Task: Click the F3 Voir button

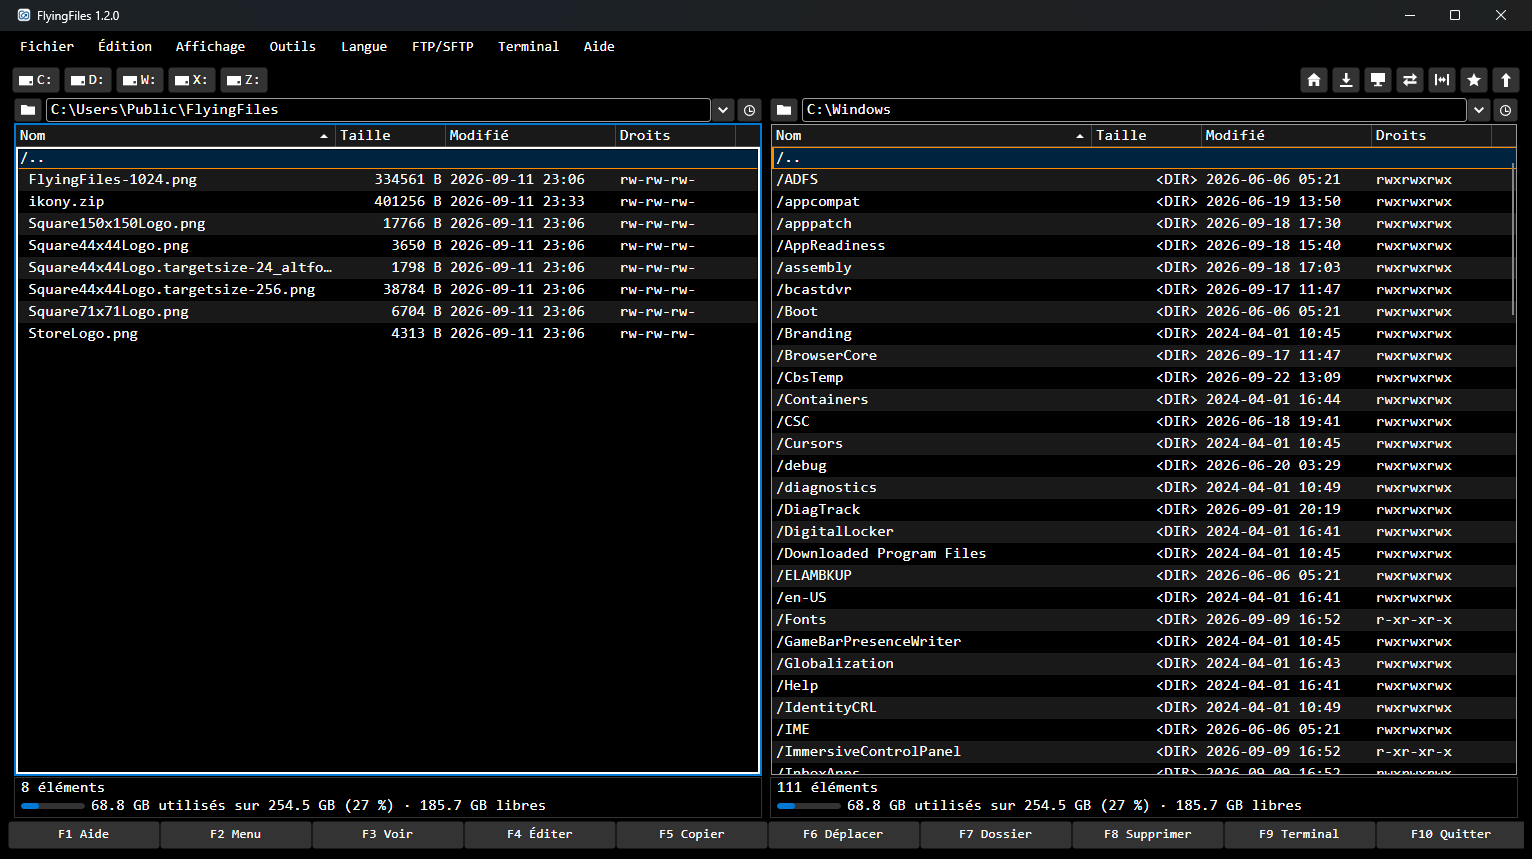Action: click(x=387, y=834)
